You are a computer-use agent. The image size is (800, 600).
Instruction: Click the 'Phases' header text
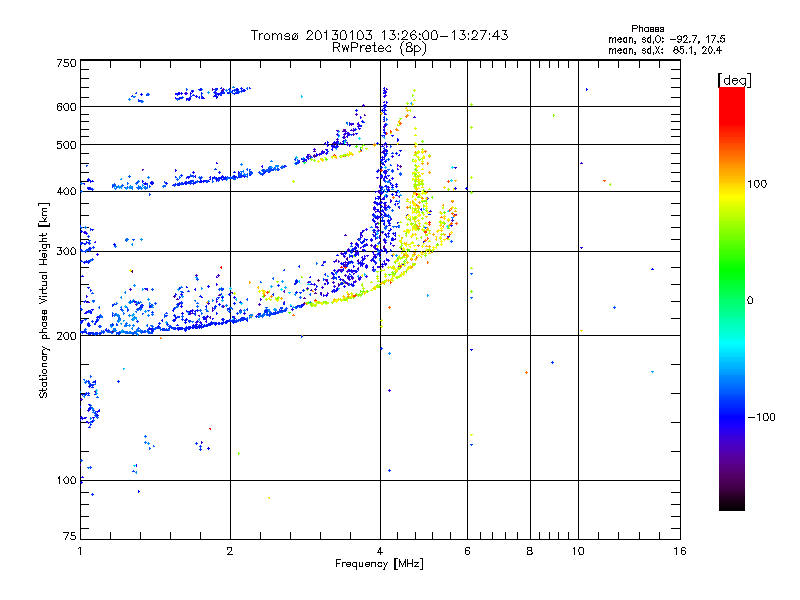(x=647, y=29)
